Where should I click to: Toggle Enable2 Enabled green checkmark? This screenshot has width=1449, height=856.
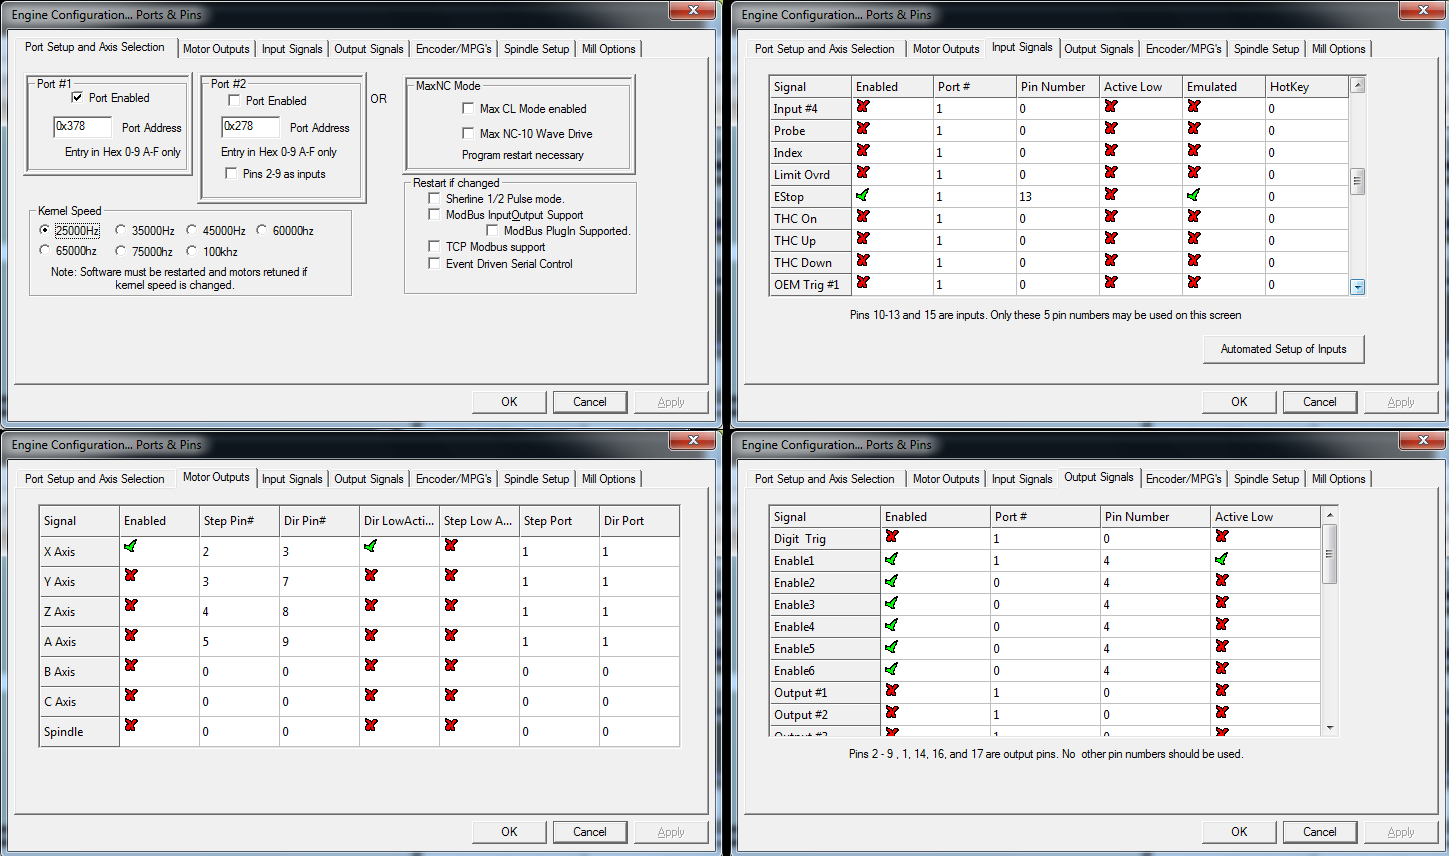[891, 581]
